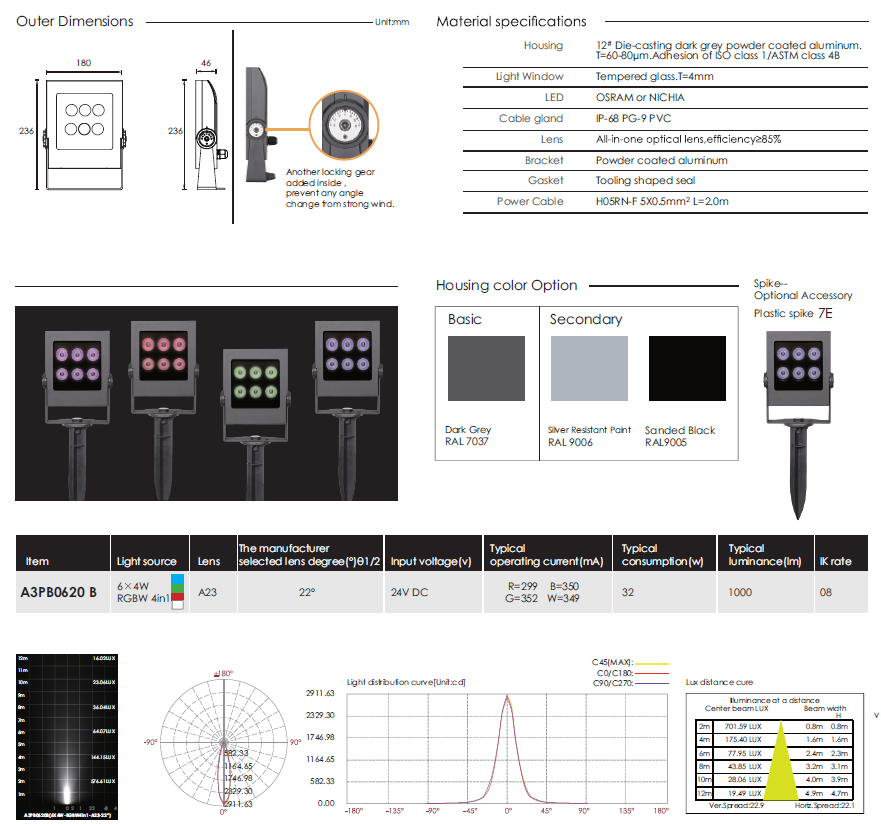
Task: Open the polar light distribution diagram
Action: click(x=222, y=738)
